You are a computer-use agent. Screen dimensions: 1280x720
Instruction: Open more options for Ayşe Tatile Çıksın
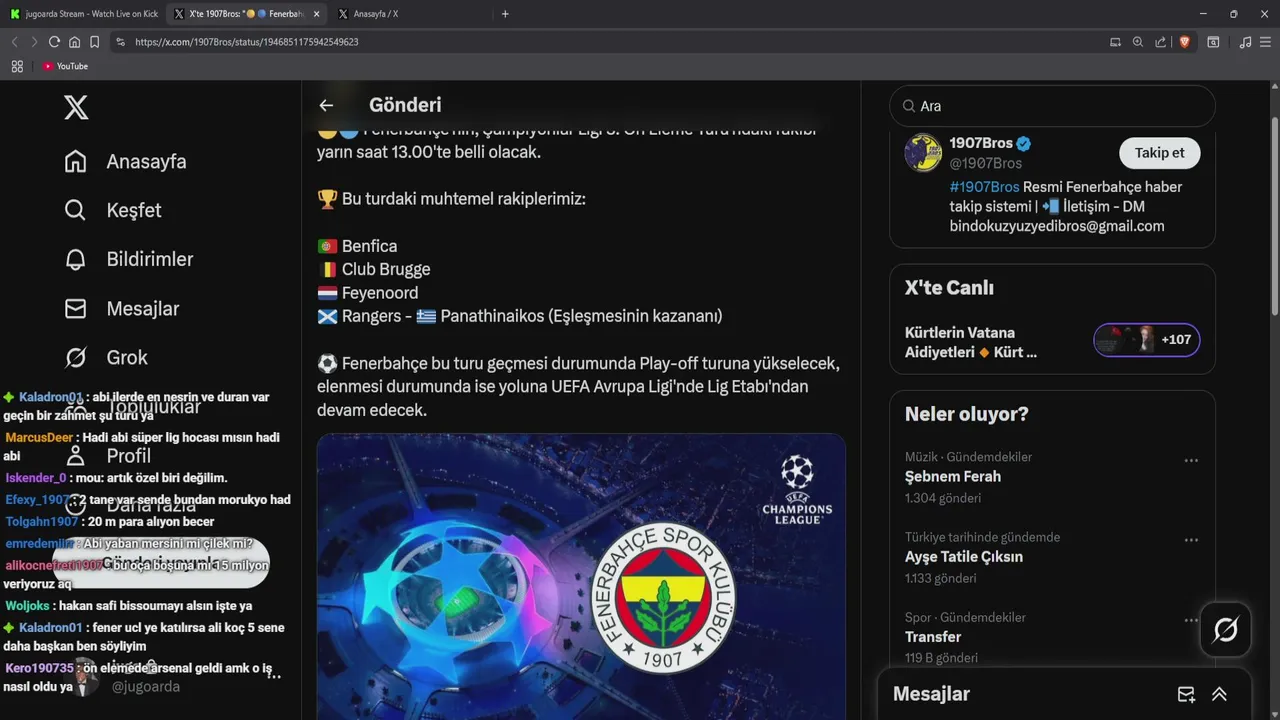[1191, 540]
